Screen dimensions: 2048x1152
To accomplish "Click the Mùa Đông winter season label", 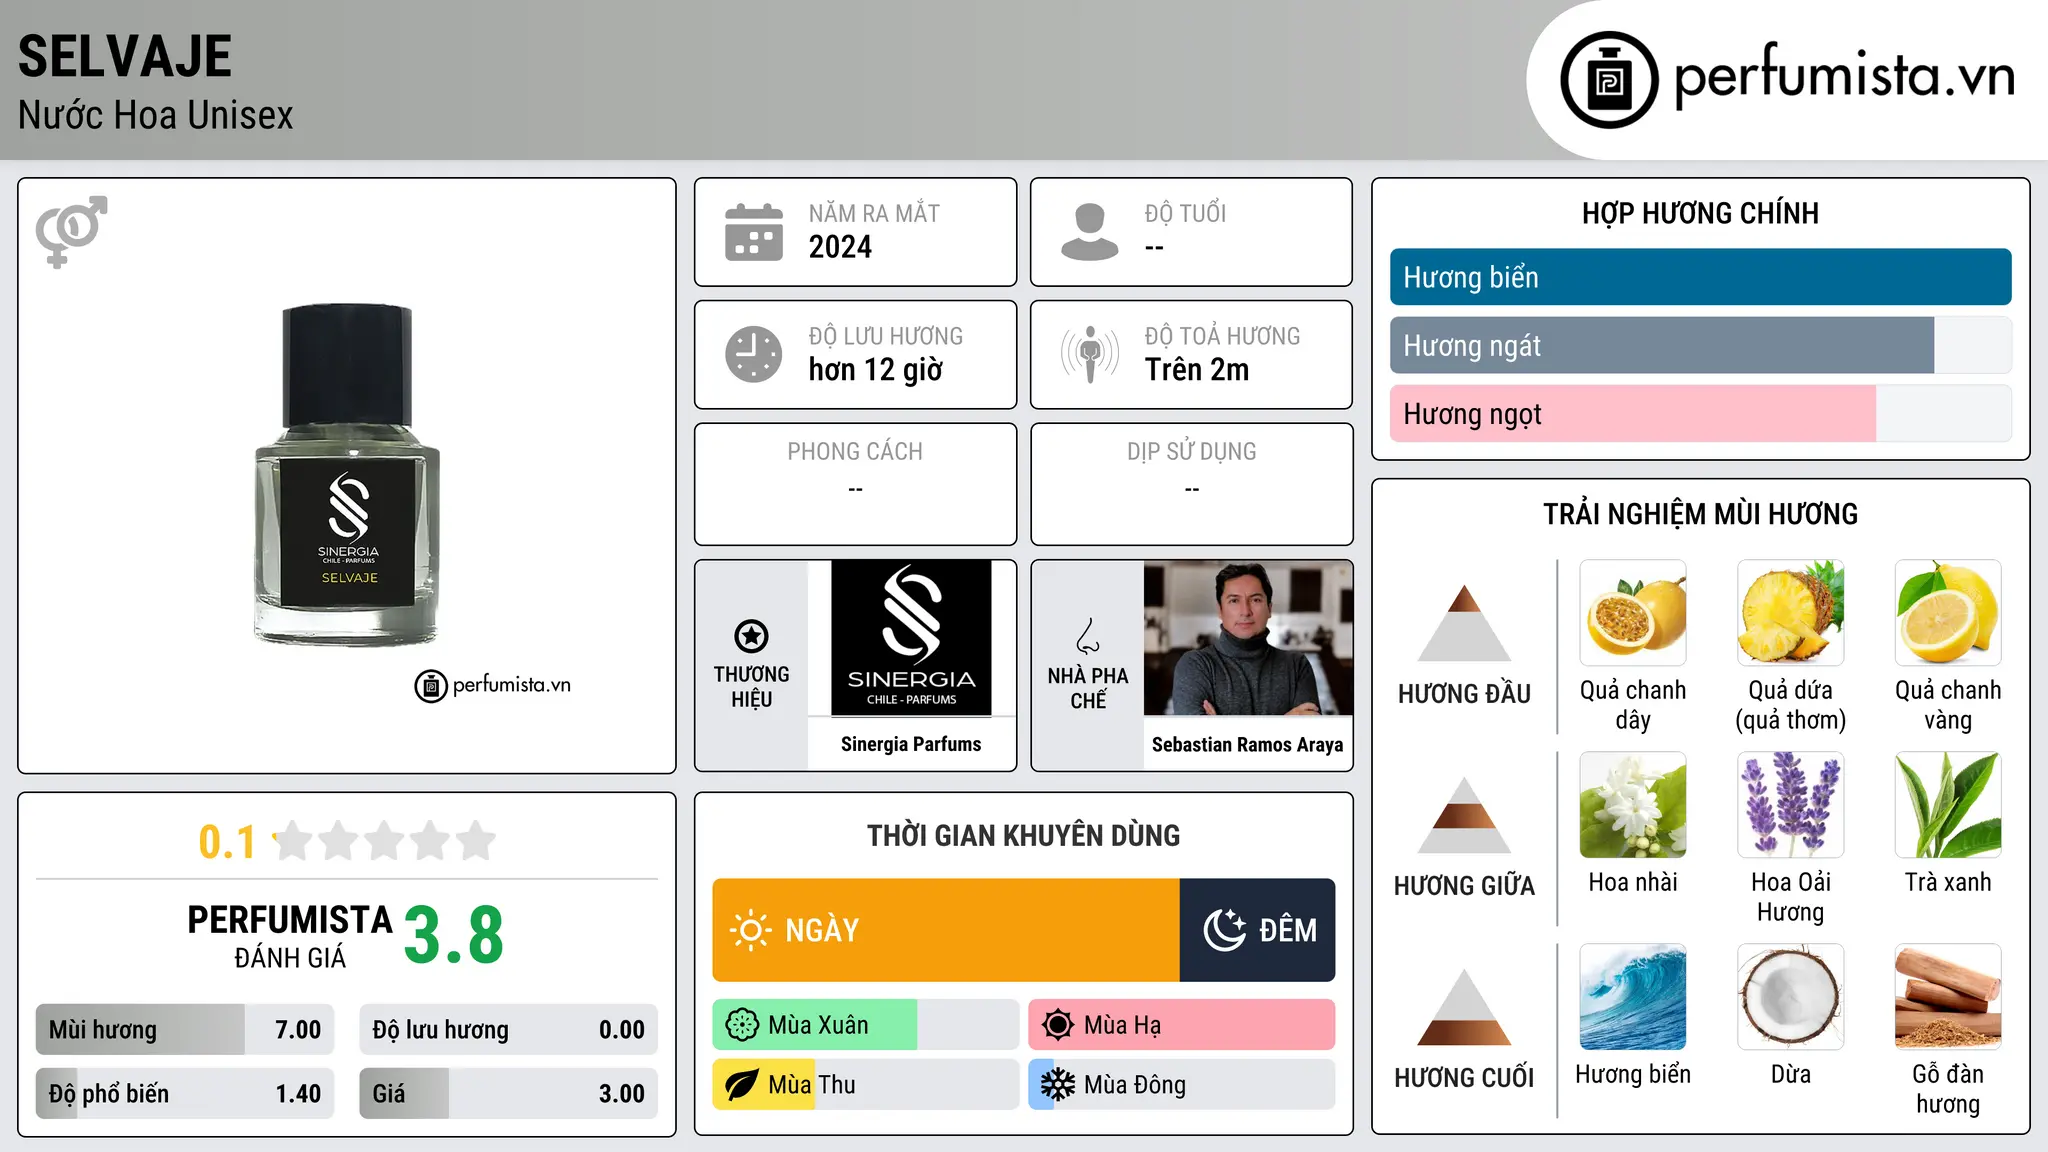I will pyautogui.click(x=1135, y=1085).
